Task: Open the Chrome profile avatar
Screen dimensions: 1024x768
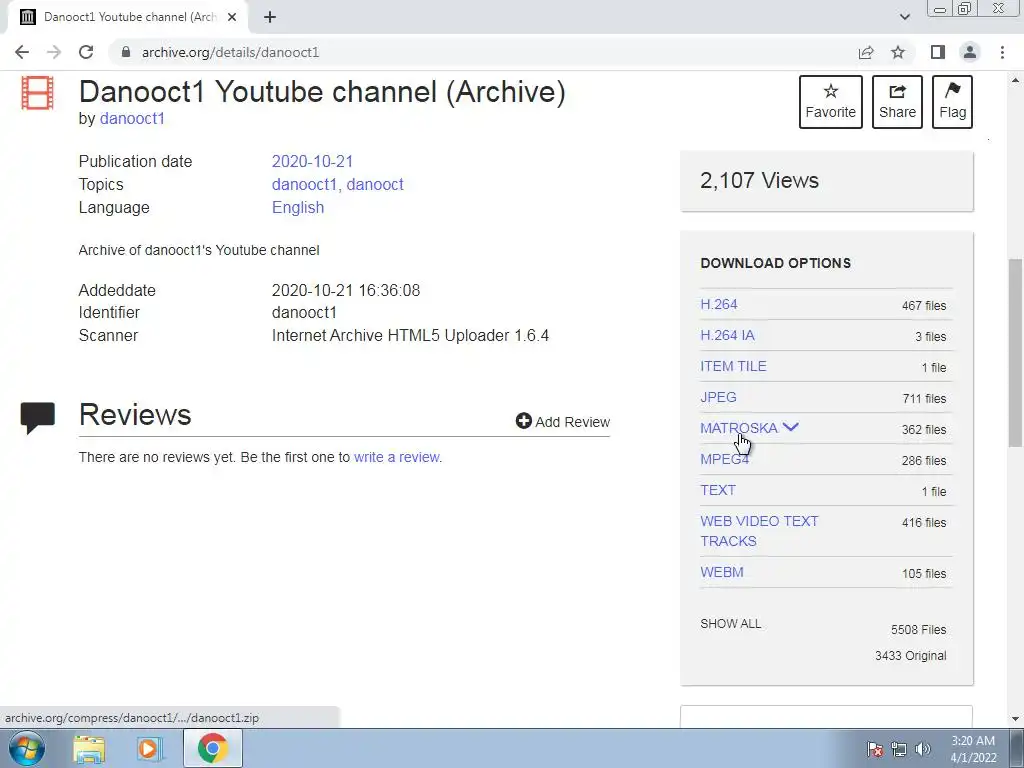Action: click(x=970, y=52)
